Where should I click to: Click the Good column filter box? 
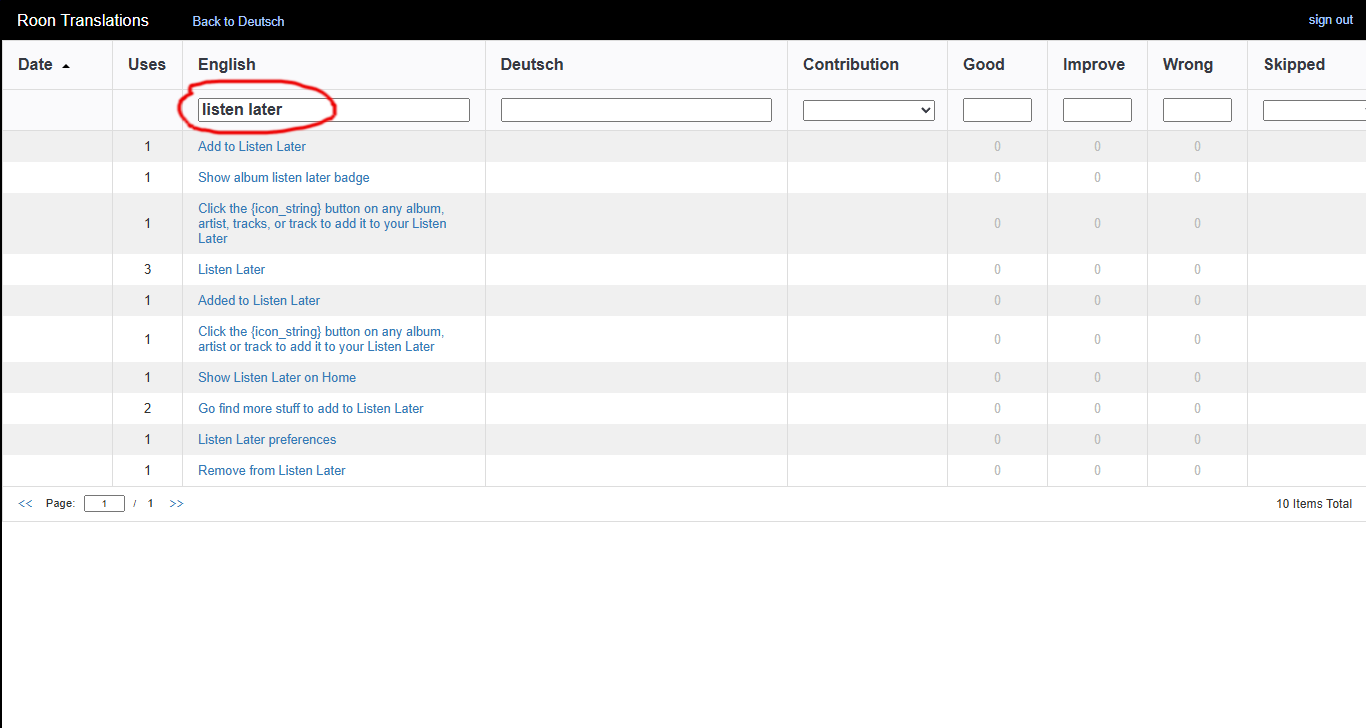coord(997,110)
